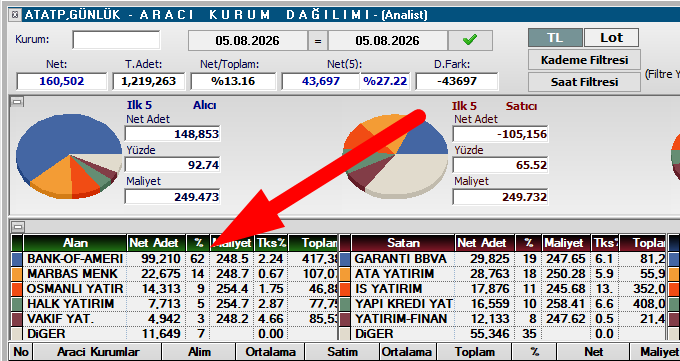Sort by the Alim column header
680x361 pixels.
199,352
